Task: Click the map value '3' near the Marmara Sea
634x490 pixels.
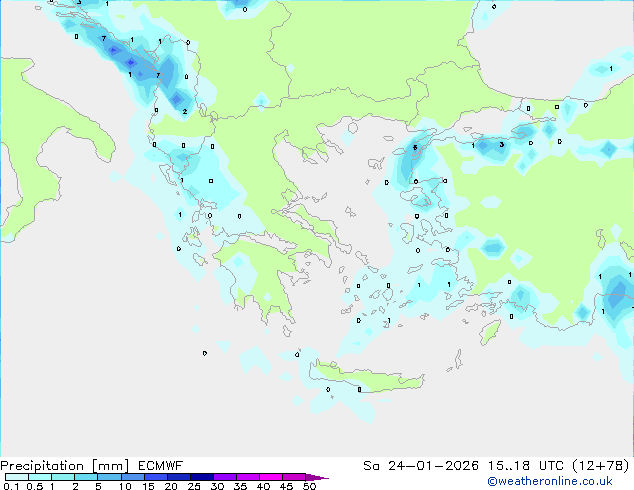Action: pos(501,144)
